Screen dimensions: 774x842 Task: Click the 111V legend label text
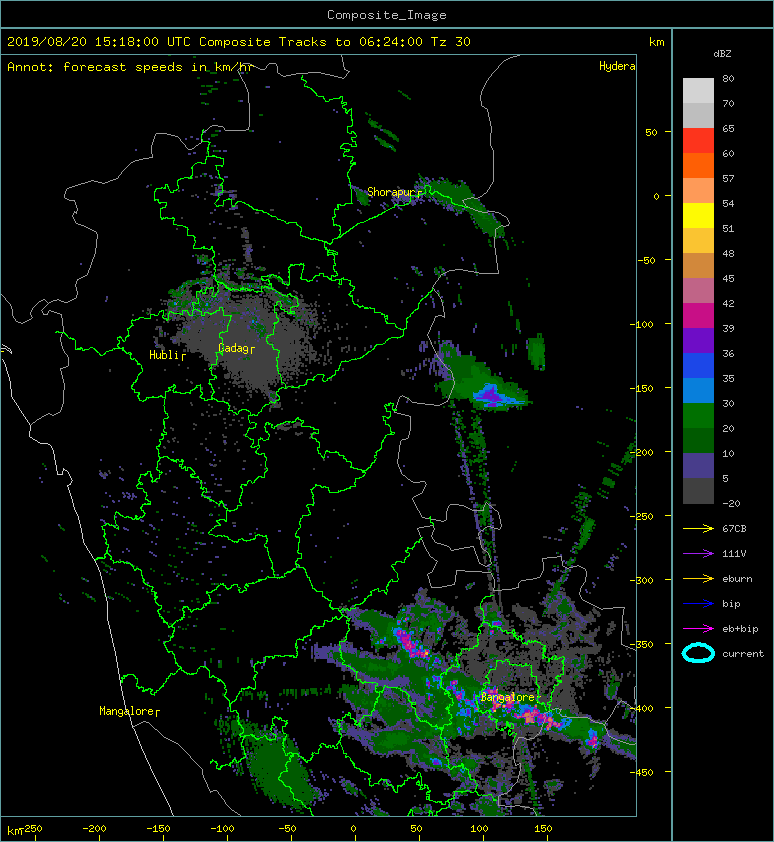point(734,554)
